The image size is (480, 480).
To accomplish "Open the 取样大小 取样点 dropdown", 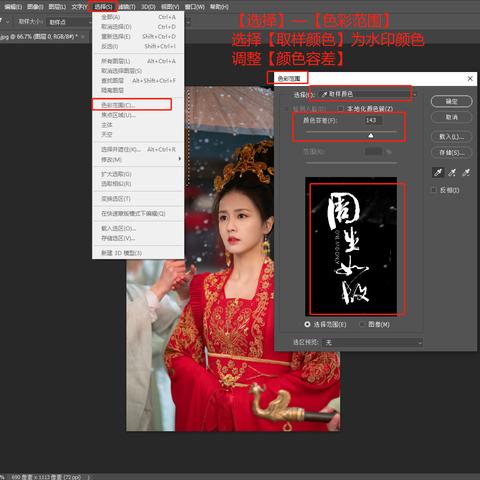I will (x=69, y=22).
